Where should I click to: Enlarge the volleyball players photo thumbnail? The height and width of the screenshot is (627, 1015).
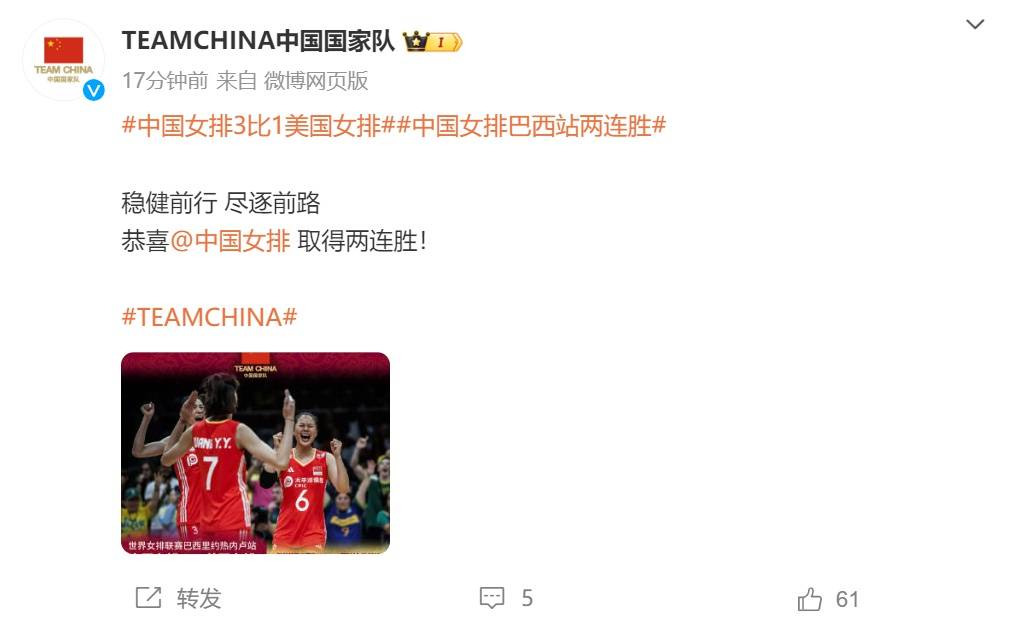click(x=255, y=453)
